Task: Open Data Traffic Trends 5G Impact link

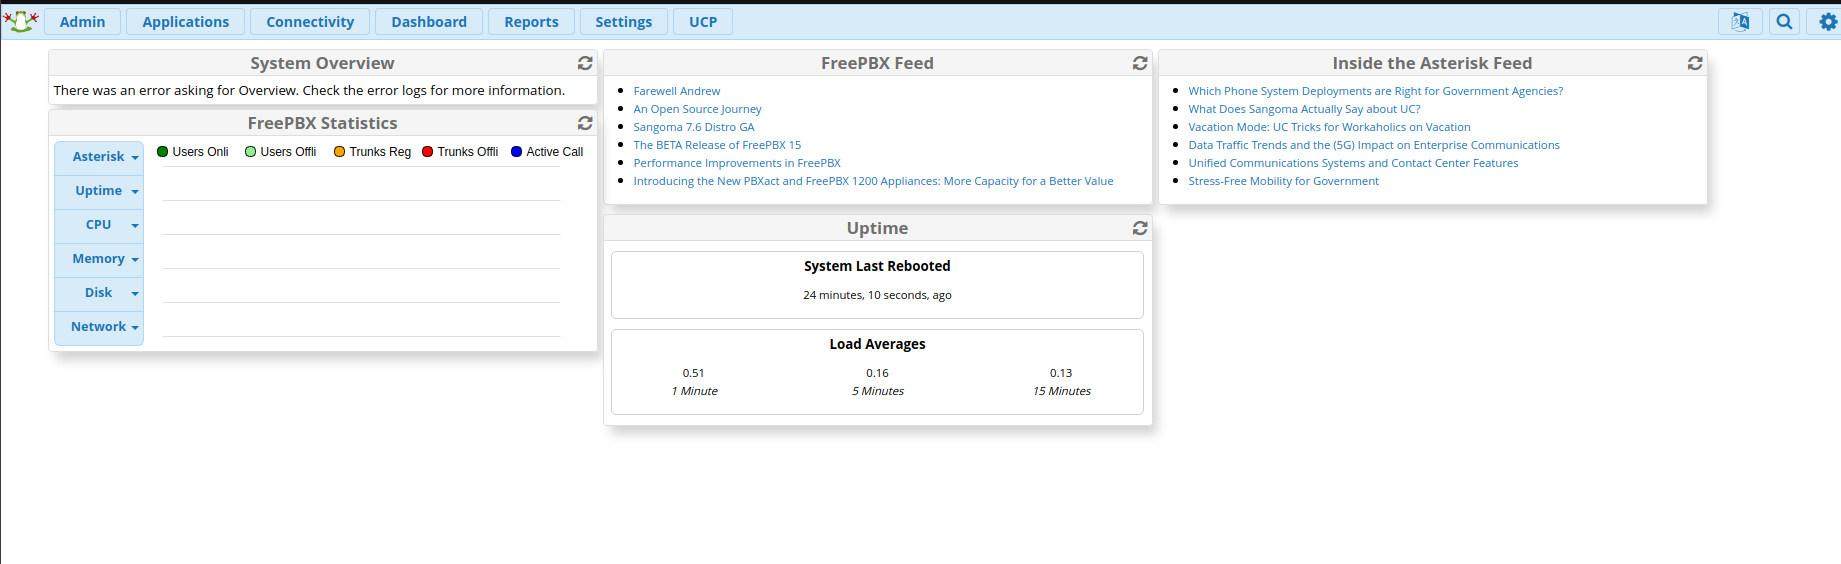Action: [1374, 145]
